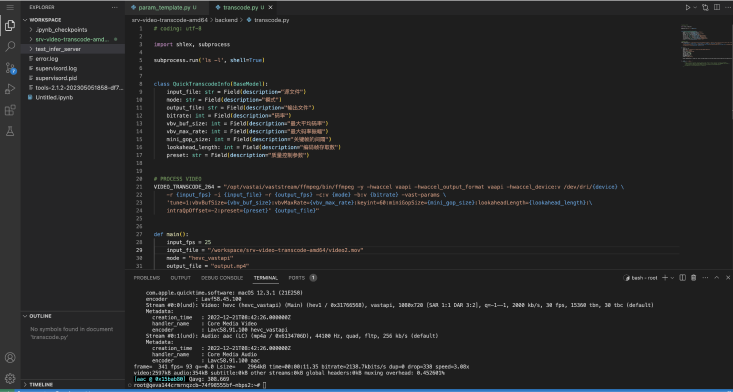
Task: Open the Source Control view
Action: 10,68
